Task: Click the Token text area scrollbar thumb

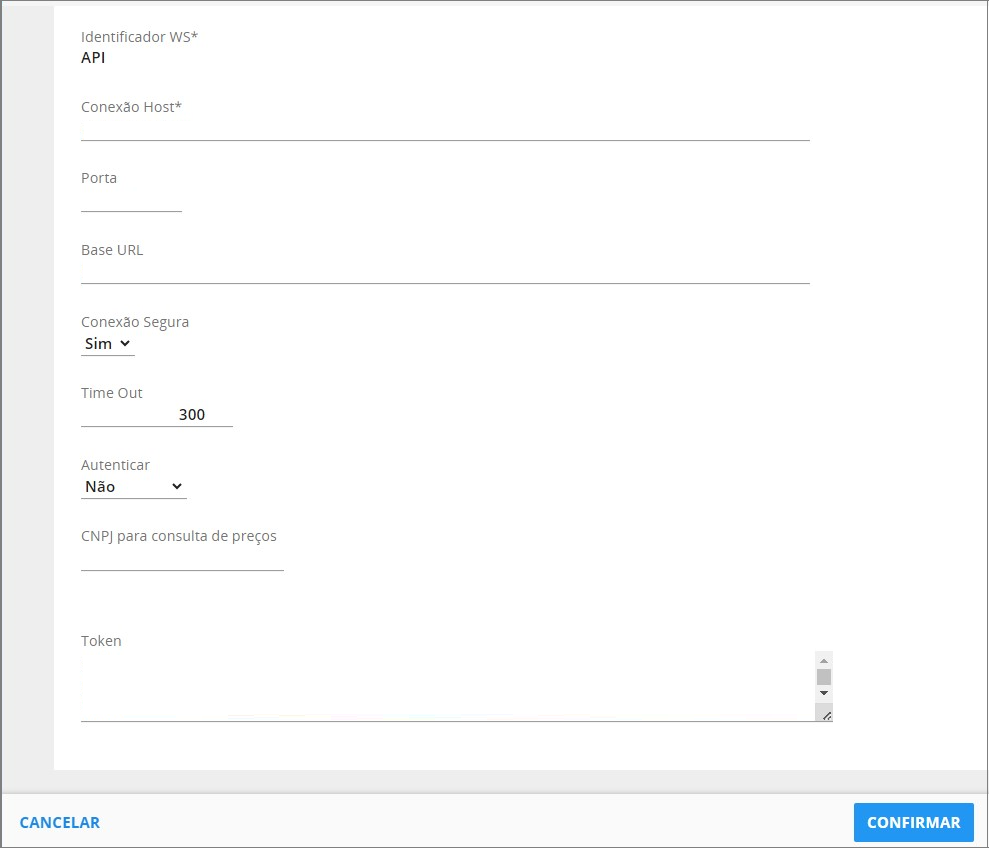Action: (x=824, y=677)
